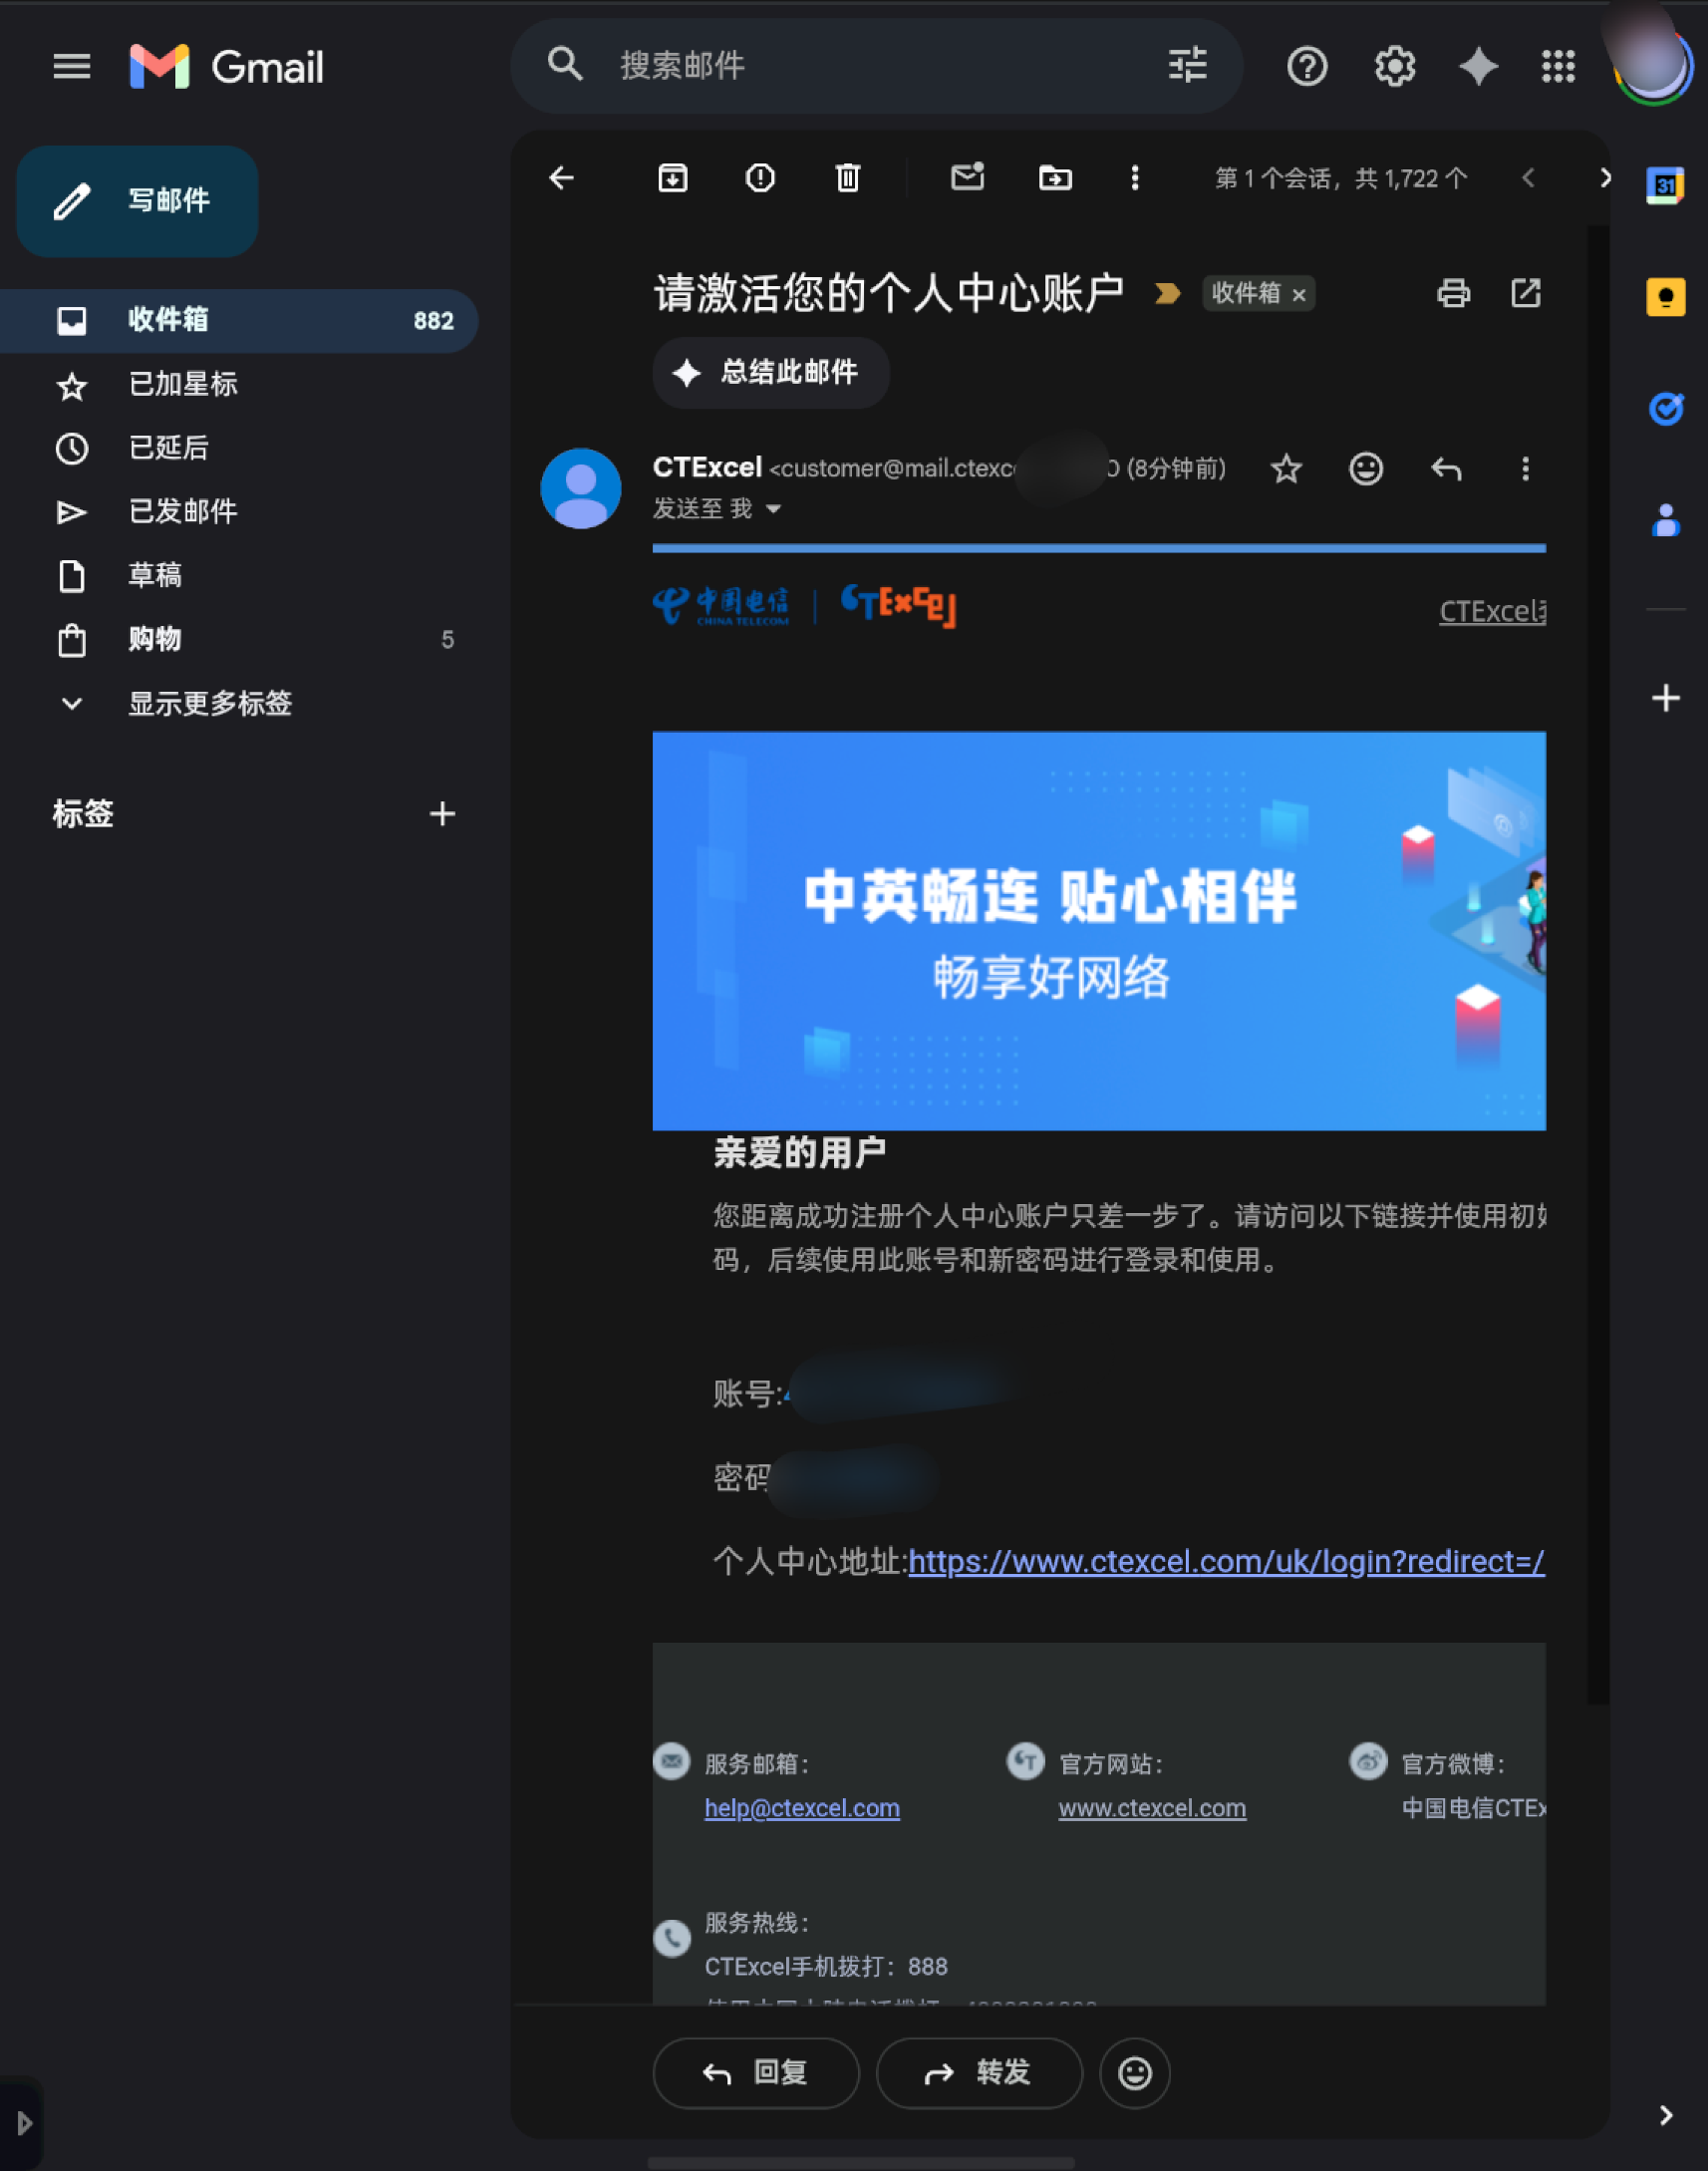Screen dimensions: 1708x2171
Task: Archive the open email
Action: pyautogui.click(x=672, y=178)
